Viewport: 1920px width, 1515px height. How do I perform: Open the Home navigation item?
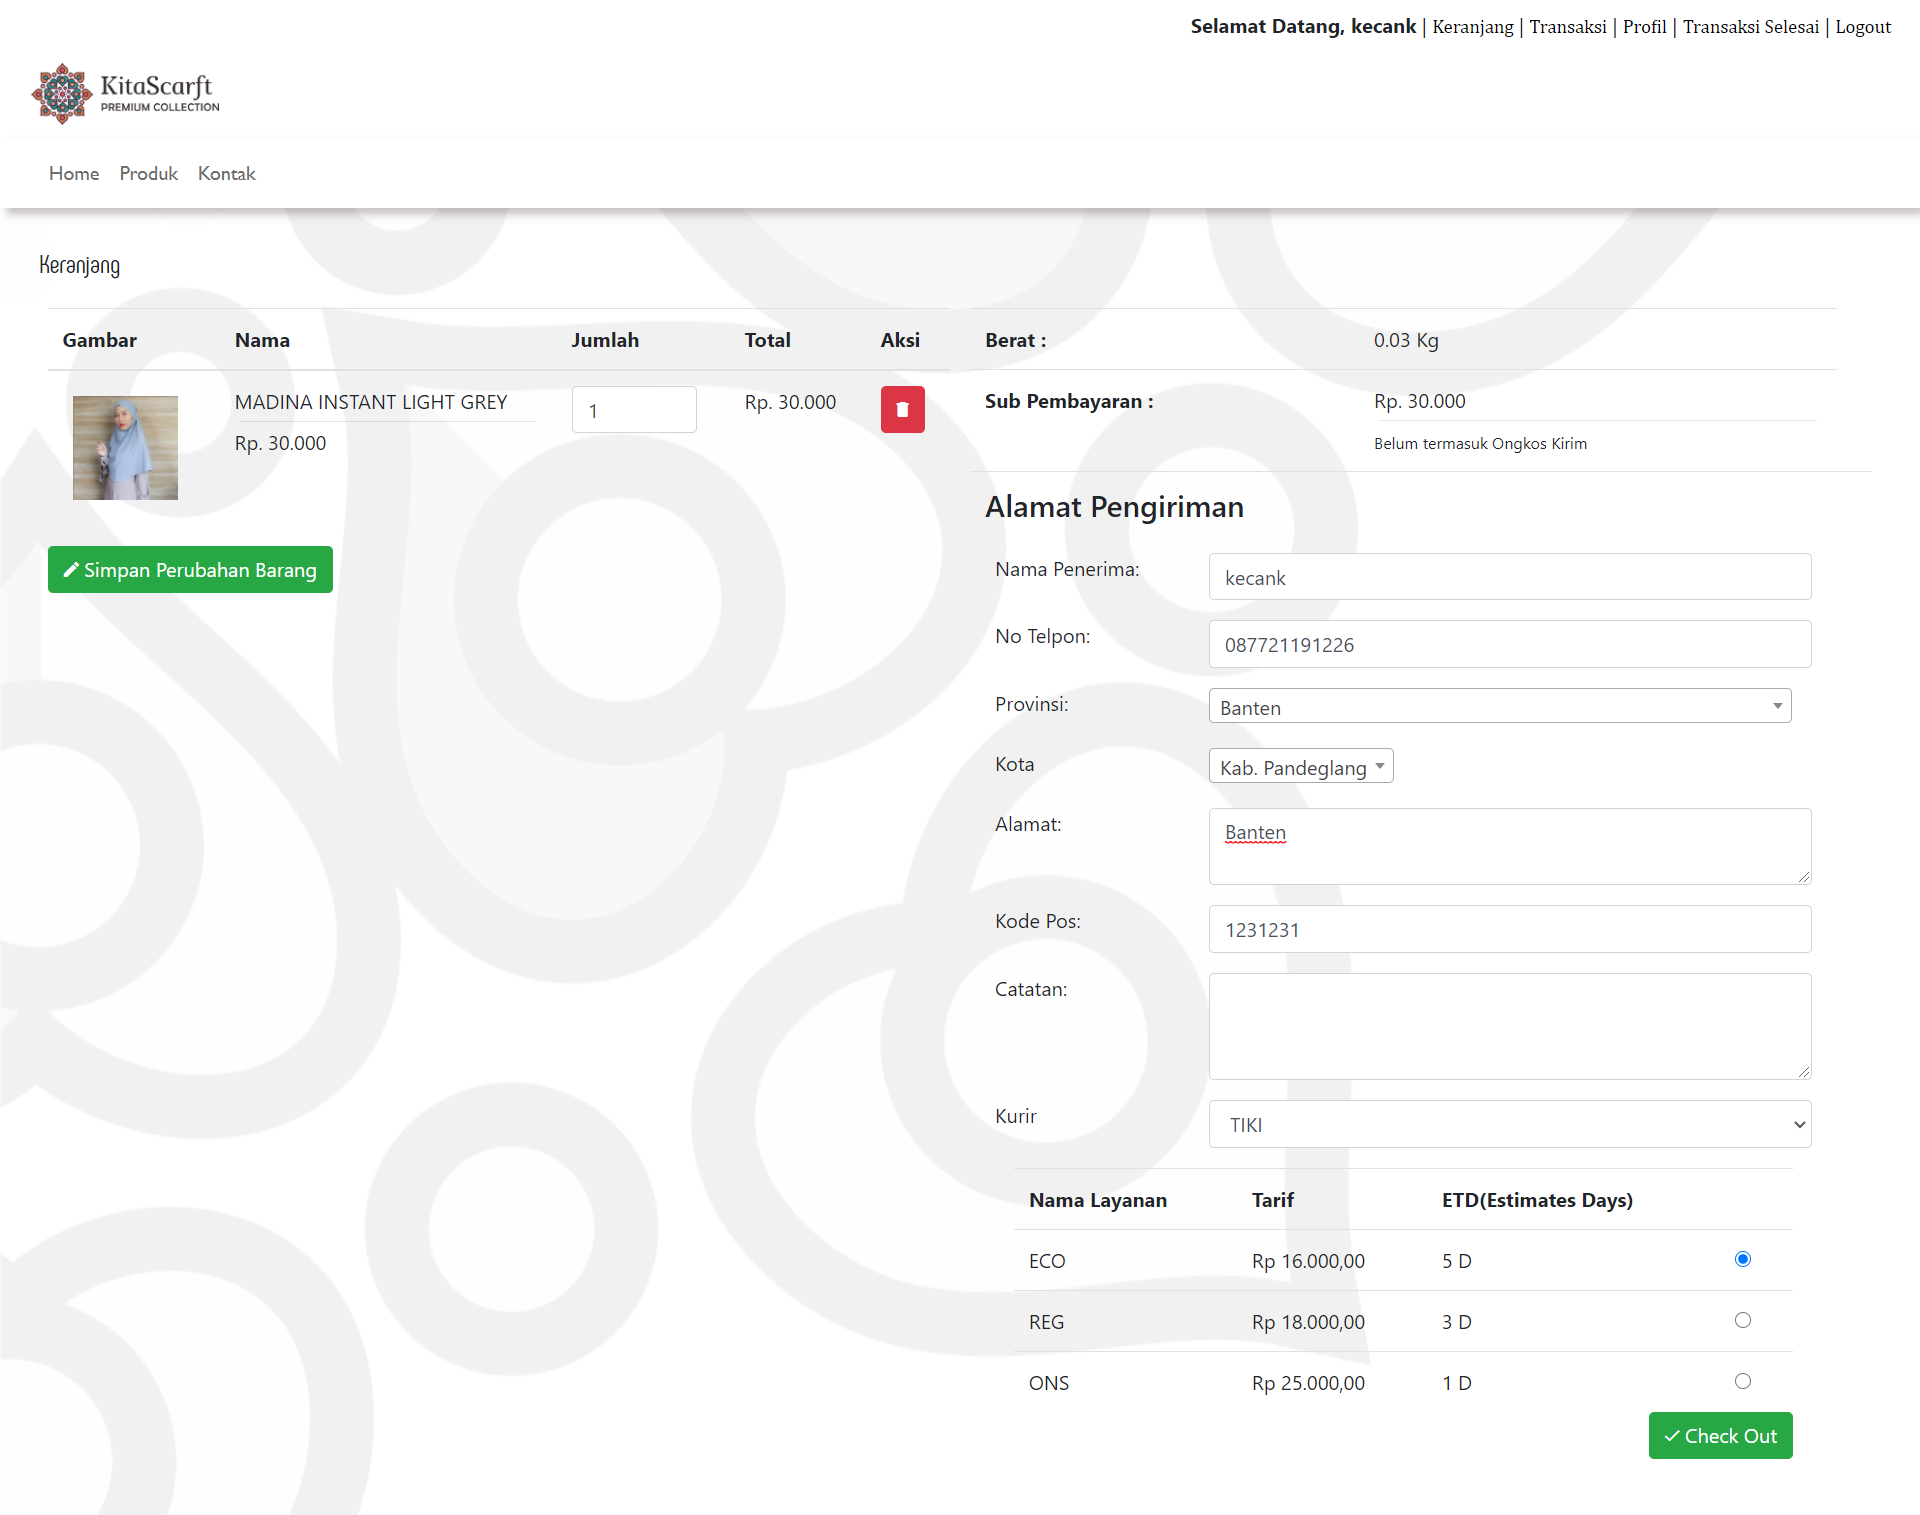click(74, 174)
